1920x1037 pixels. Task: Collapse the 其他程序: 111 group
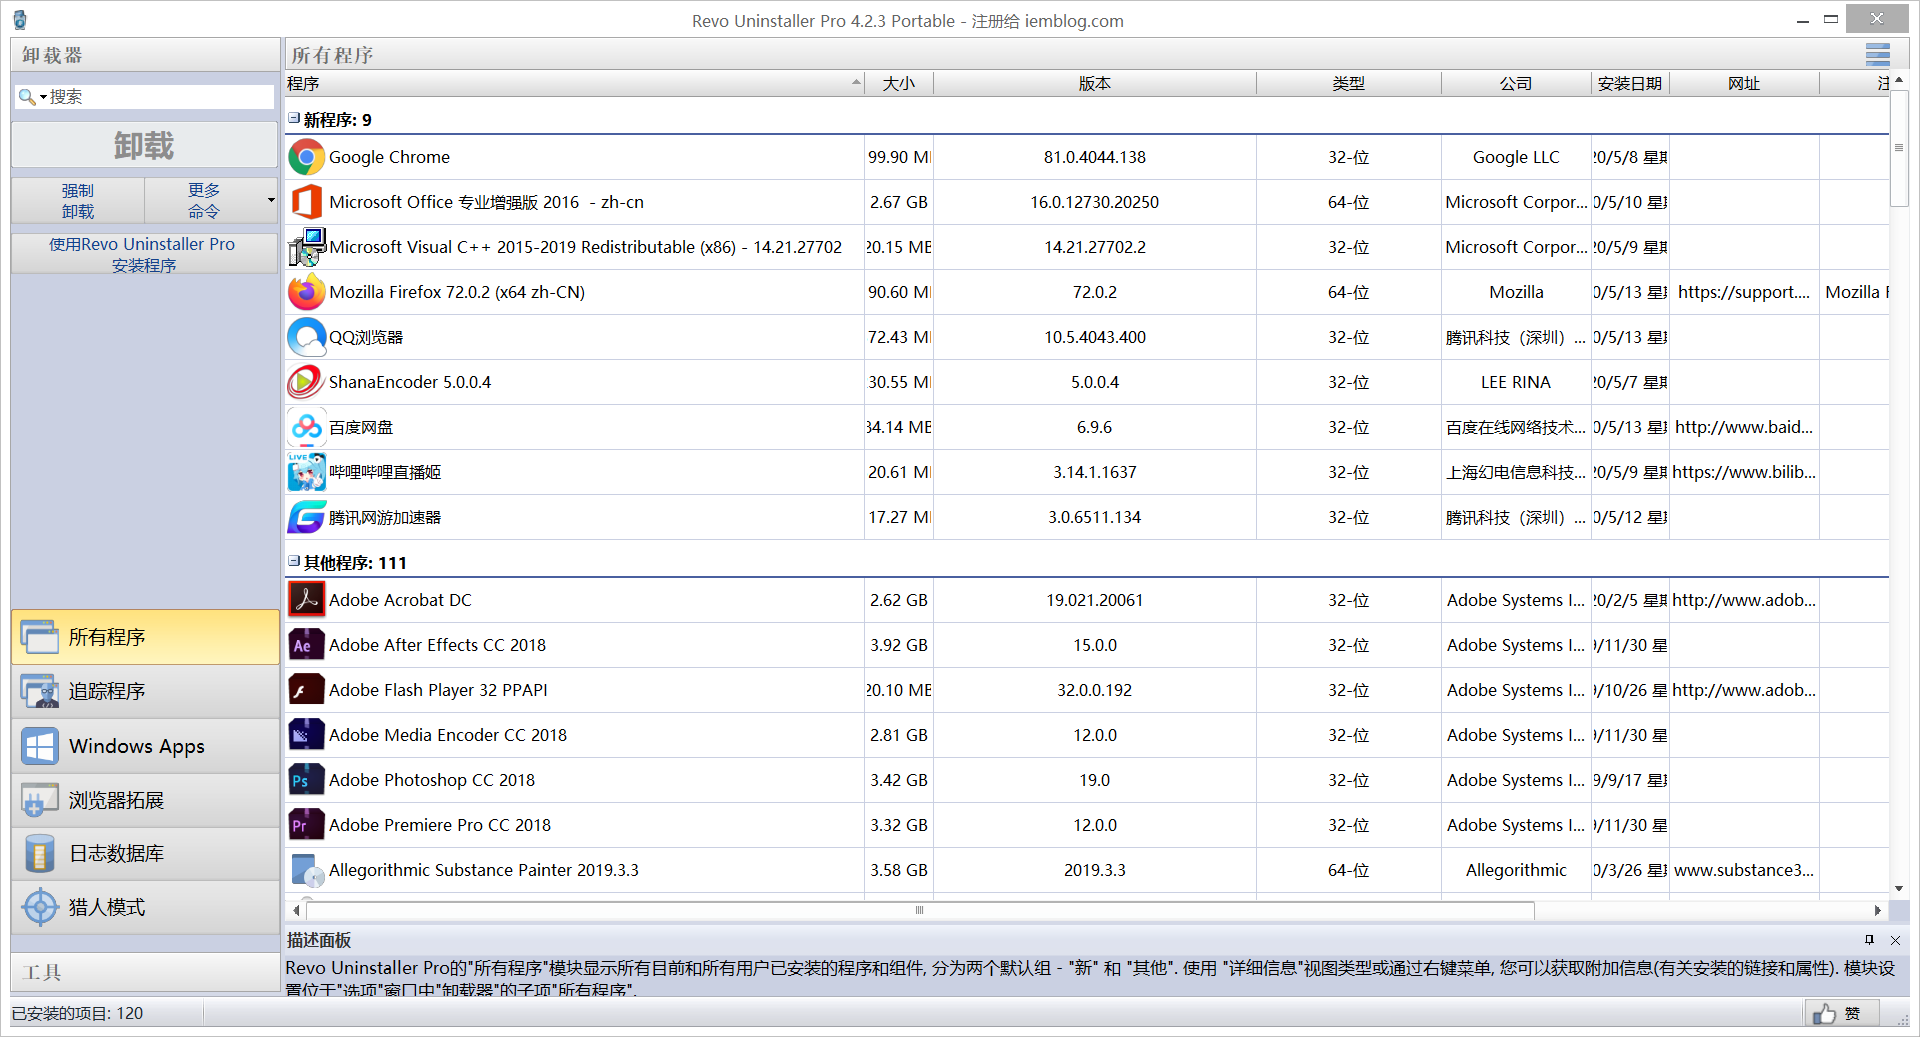click(294, 561)
